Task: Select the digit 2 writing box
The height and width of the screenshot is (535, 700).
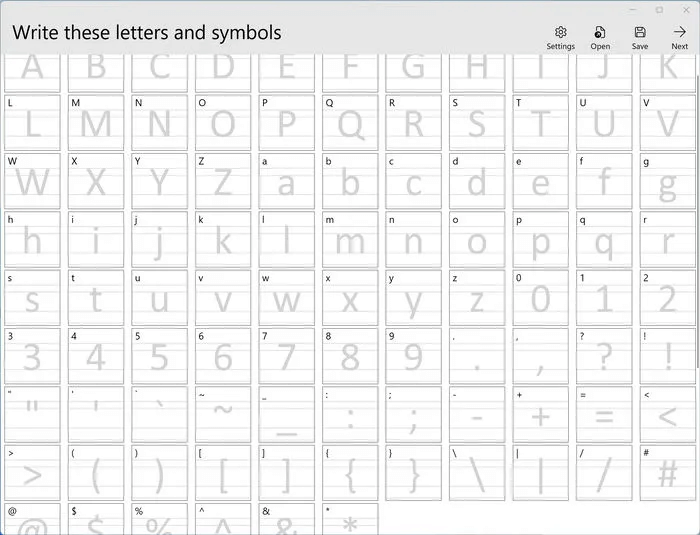Action: tap(667, 297)
